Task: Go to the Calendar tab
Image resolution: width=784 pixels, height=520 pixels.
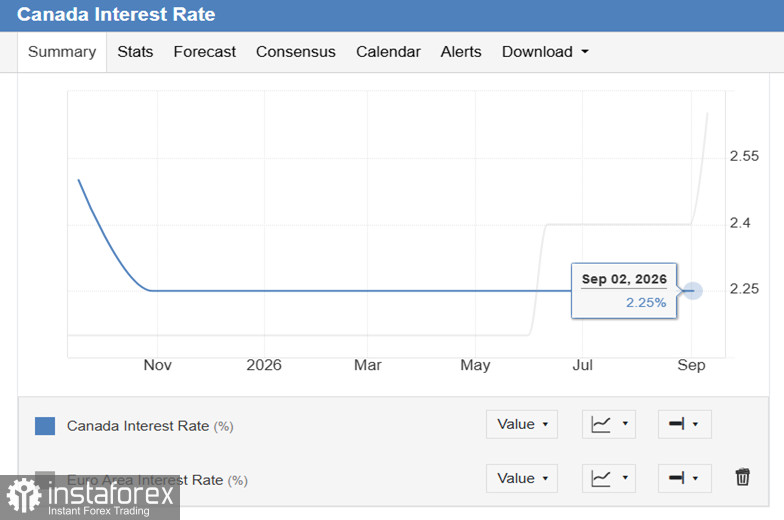Action: [x=388, y=52]
